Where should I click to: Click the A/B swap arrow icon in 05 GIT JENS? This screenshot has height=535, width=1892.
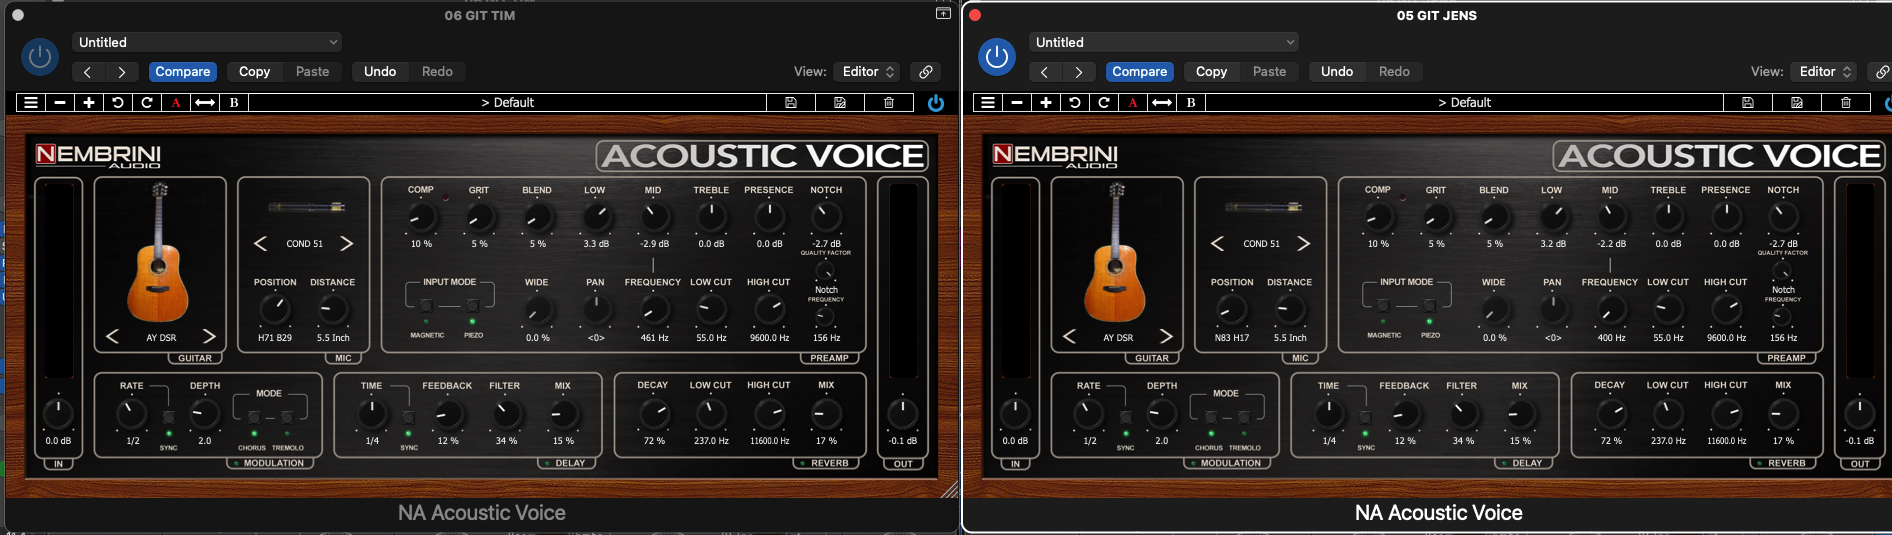click(x=1161, y=102)
